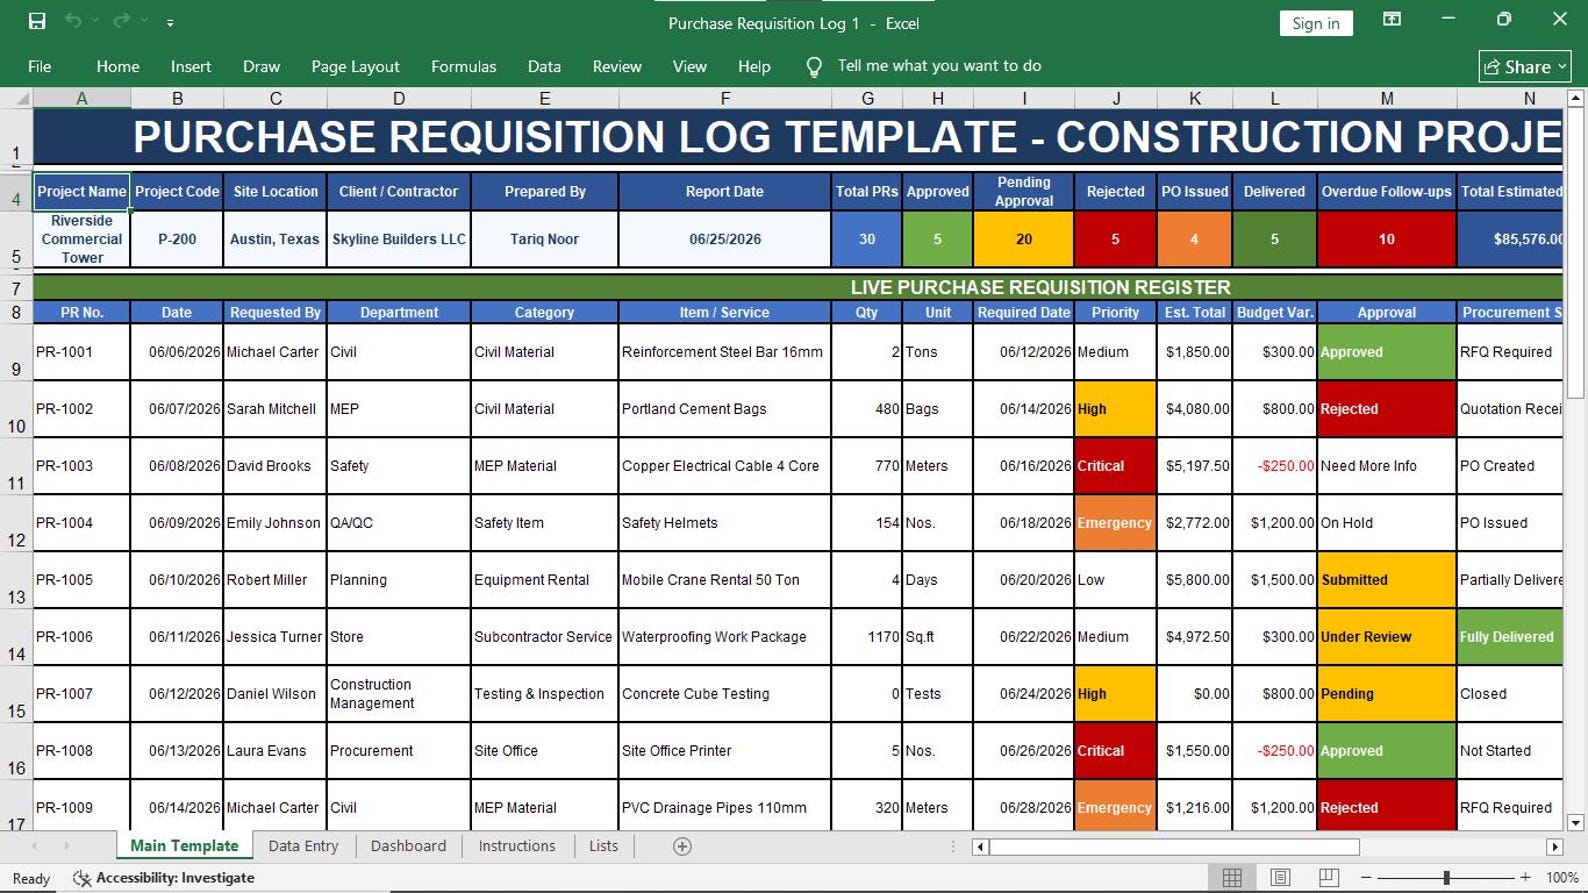Image resolution: width=1588 pixels, height=893 pixels.
Task: Open the Redo history dropdown arrow
Action: point(144,21)
